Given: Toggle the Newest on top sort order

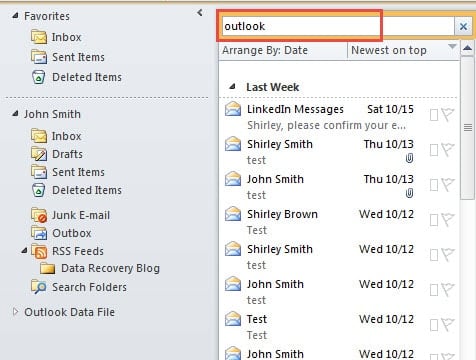Looking at the screenshot, I should tap(389, 50).
